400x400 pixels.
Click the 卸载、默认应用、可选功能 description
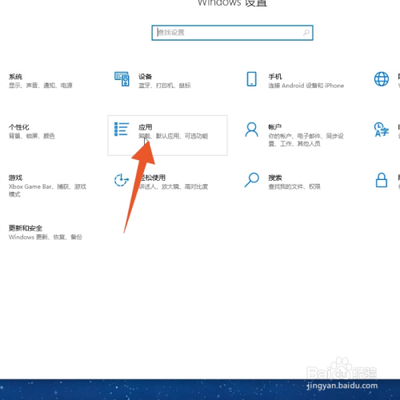point(173,136)
